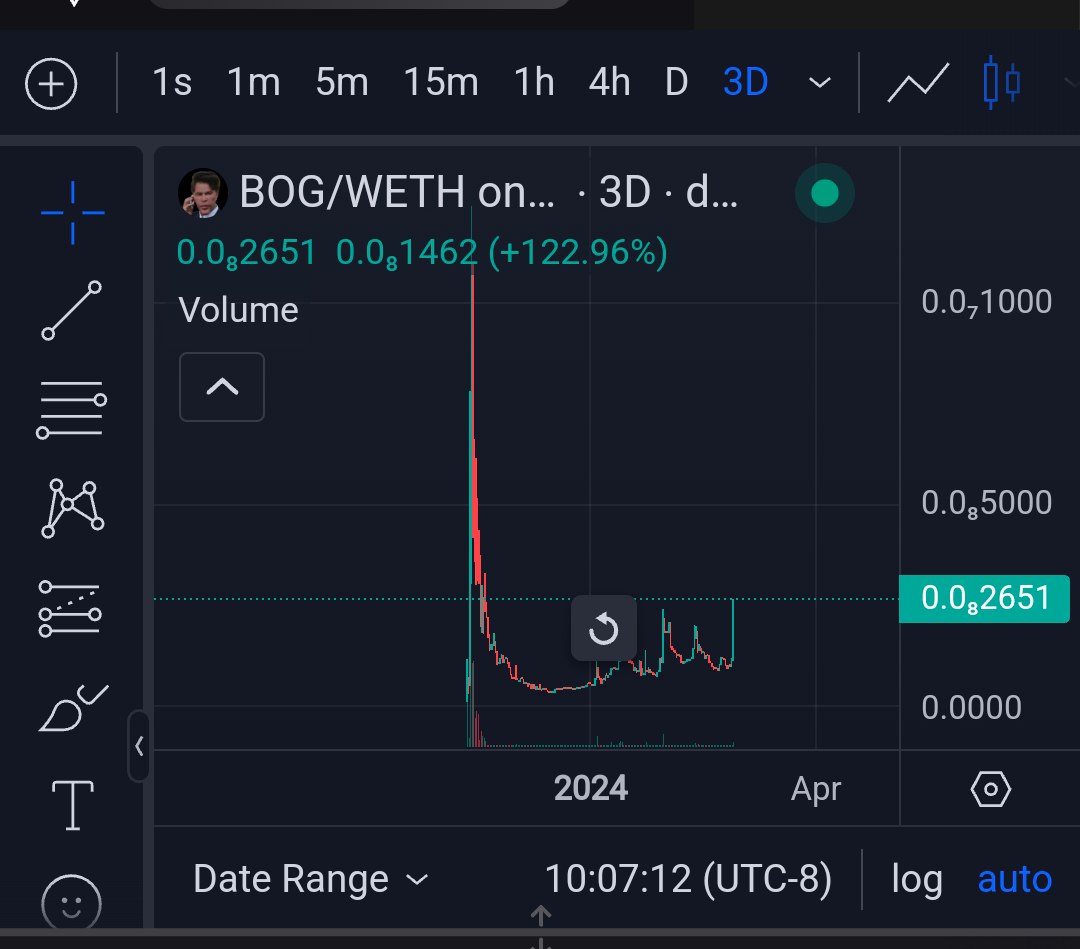Open the forecasting and measurement tools

(70, 609)
